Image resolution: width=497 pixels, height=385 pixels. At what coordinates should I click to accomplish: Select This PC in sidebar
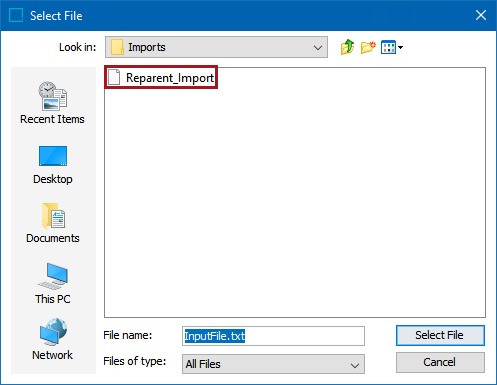point(53,283)
